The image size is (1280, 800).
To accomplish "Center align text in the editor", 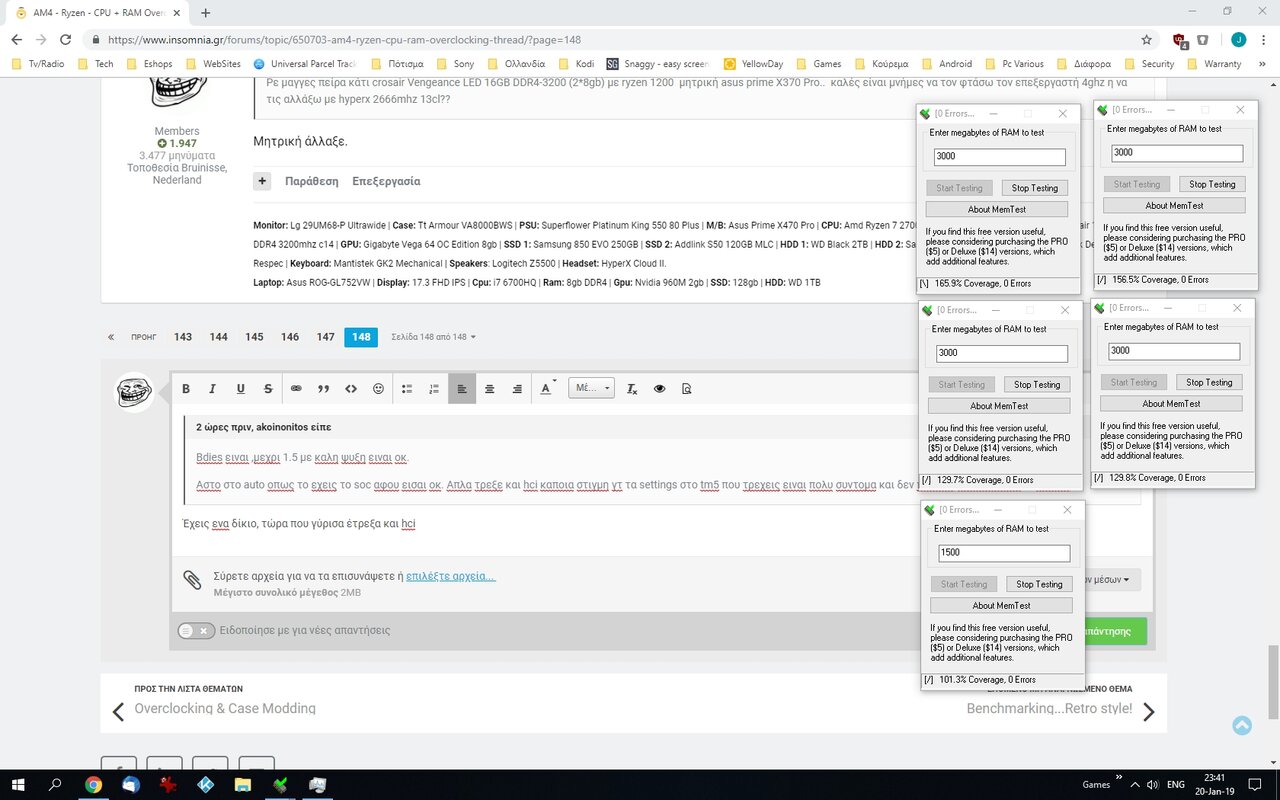I will tap(489, 389).
